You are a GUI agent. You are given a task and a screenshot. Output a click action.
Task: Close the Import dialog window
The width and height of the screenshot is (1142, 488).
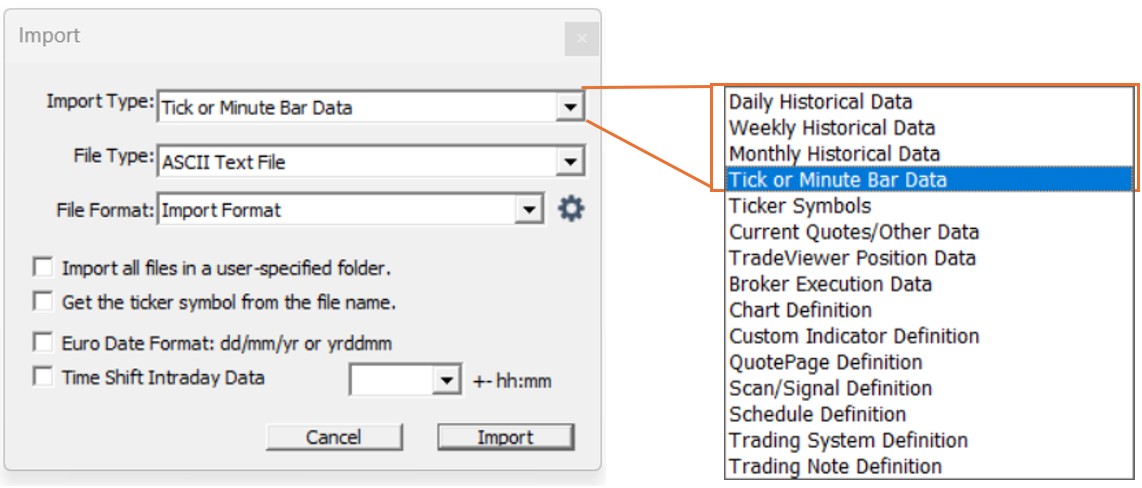pos(581,40)
